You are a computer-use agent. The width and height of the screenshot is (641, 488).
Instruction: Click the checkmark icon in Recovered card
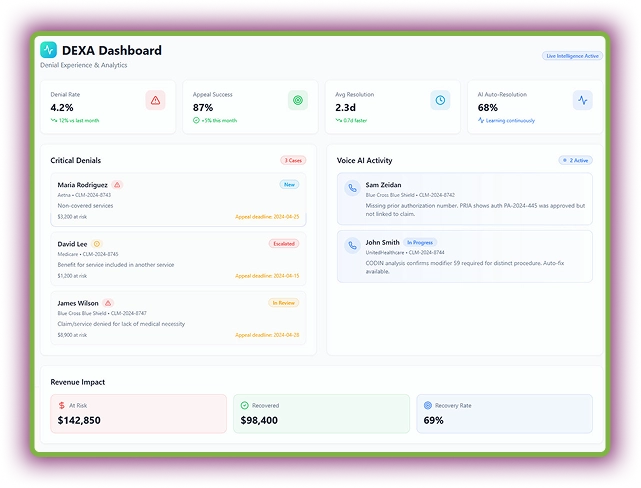click(245, 405)
